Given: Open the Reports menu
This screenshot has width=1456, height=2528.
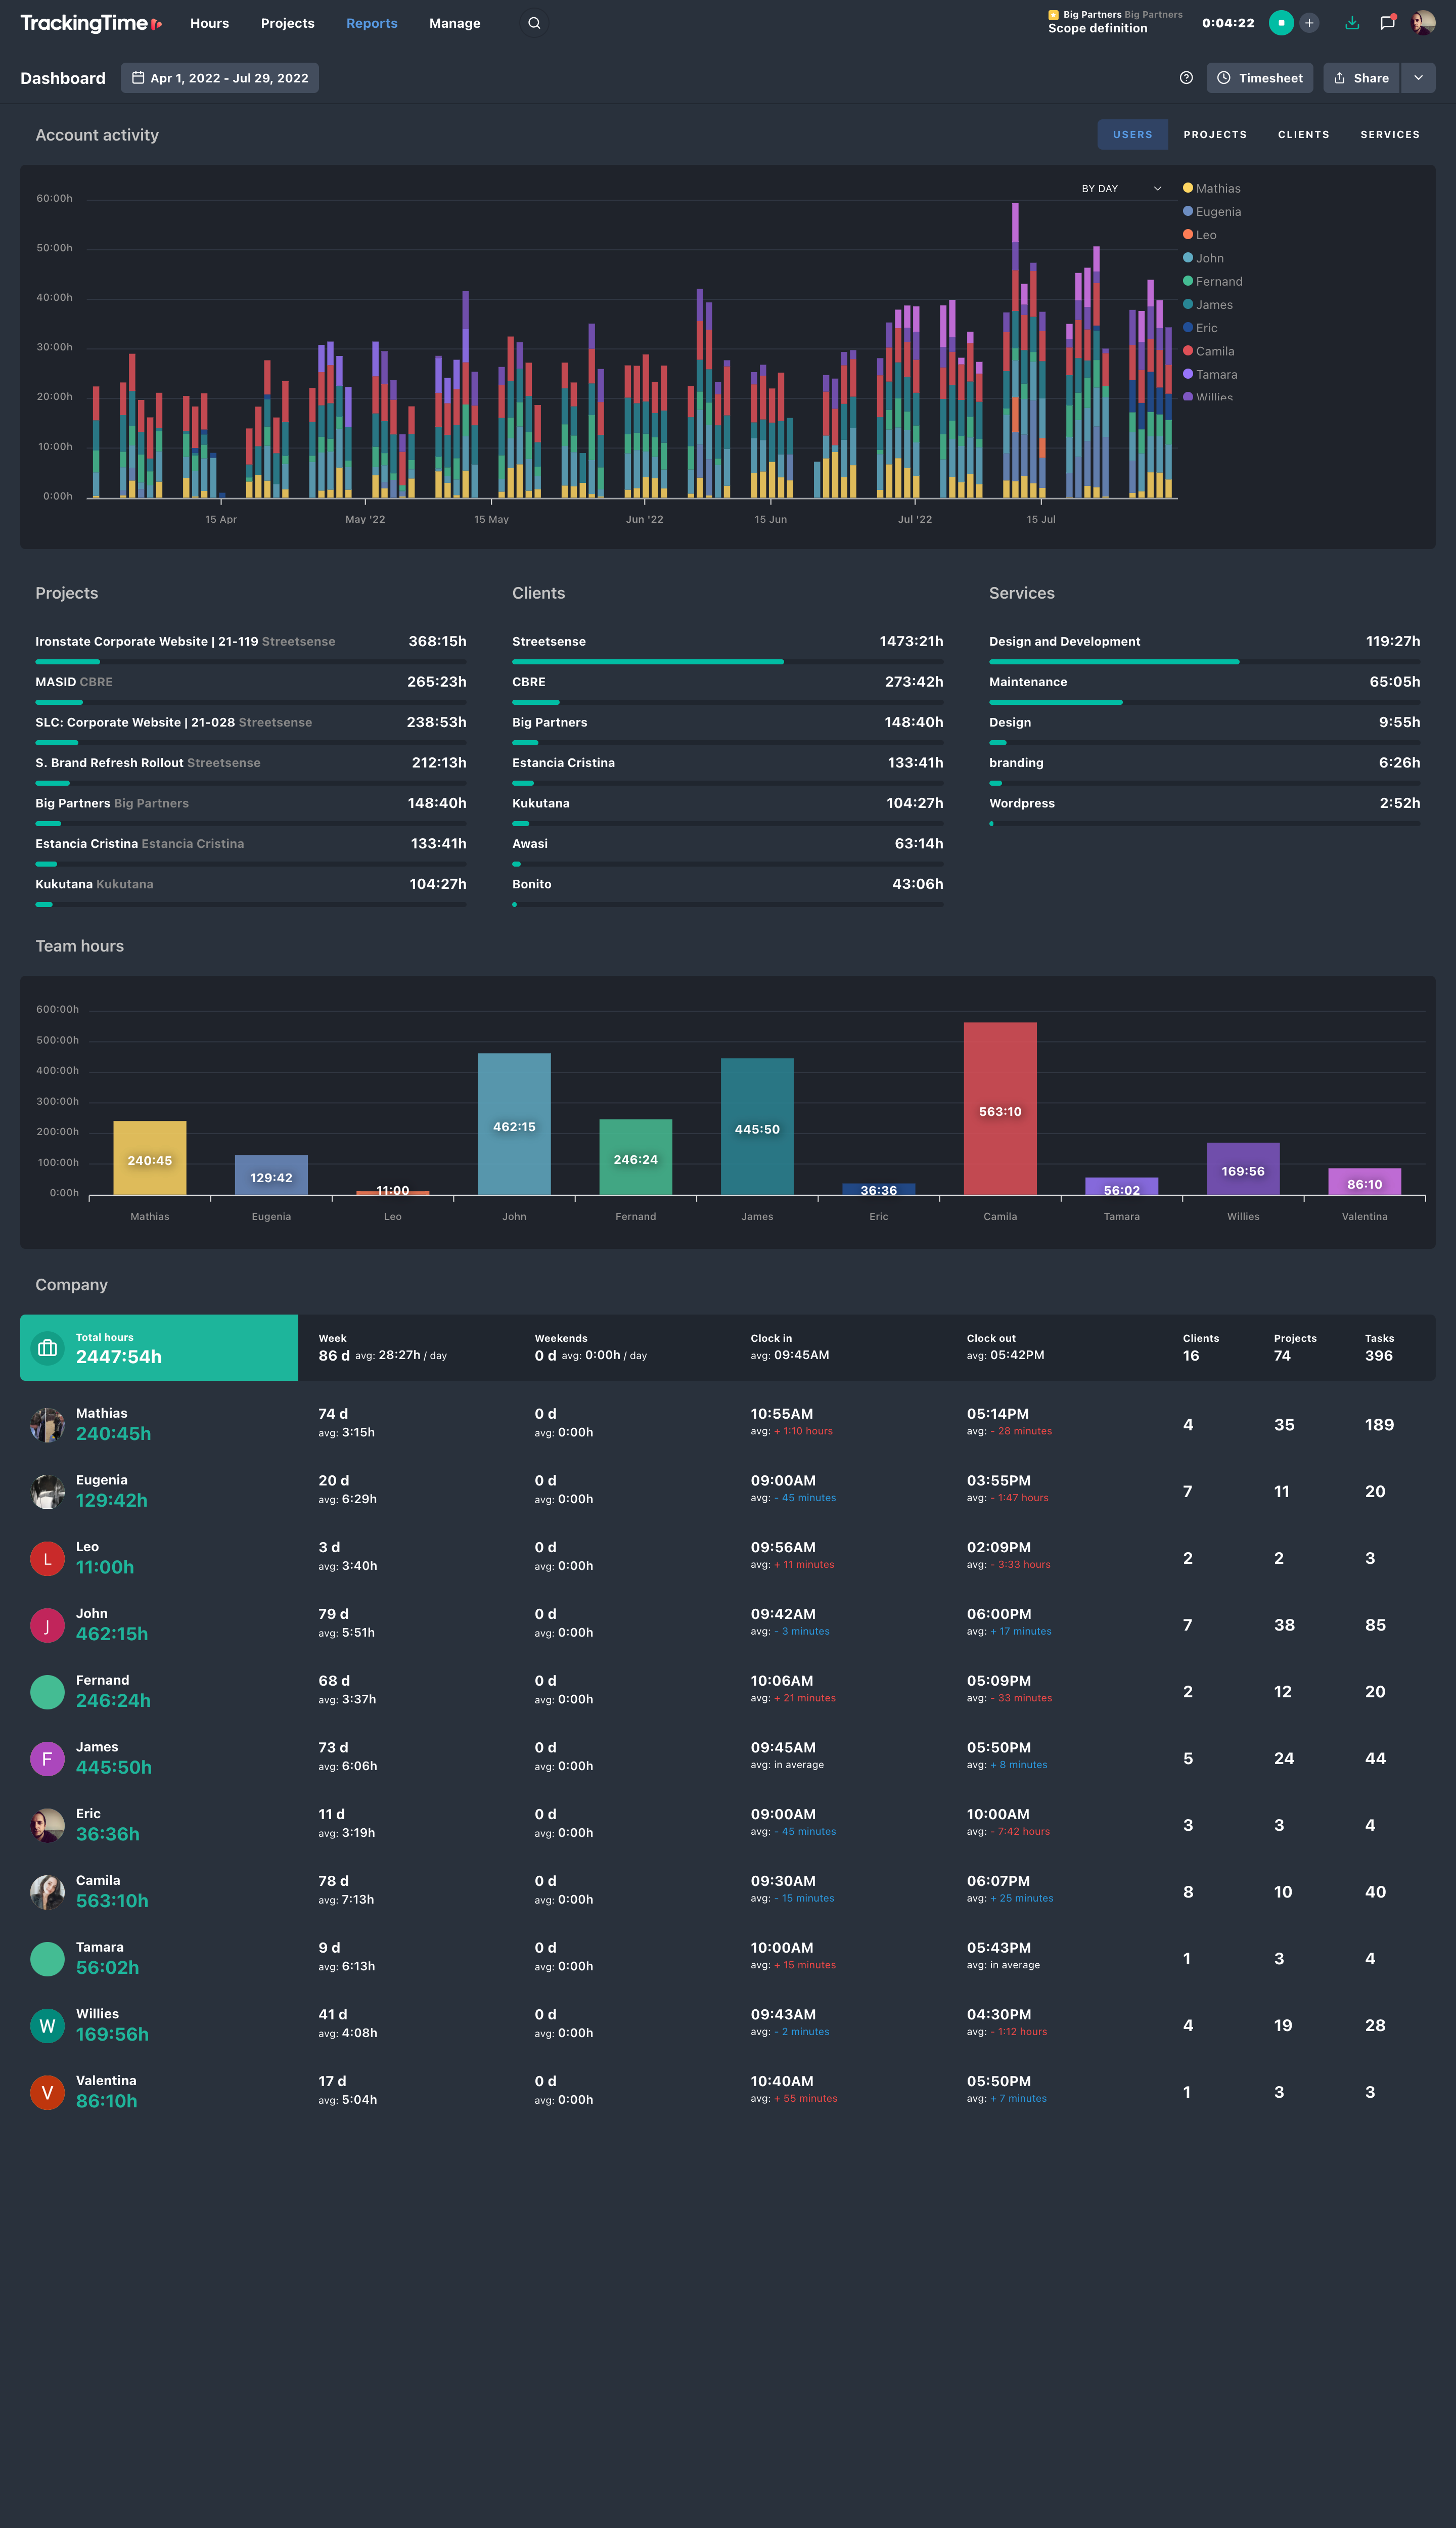Looking at the screenshot, I should point(371,22).
